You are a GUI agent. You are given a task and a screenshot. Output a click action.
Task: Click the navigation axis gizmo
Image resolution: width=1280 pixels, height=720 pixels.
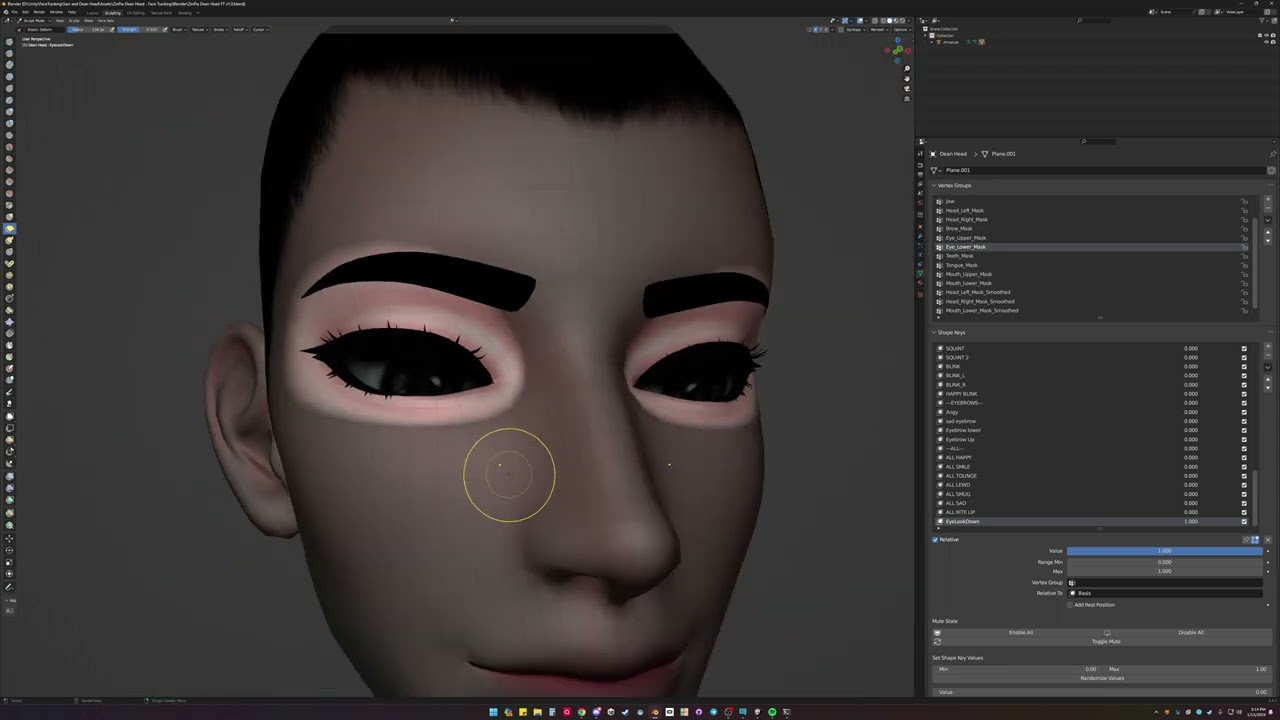[898, 50]
